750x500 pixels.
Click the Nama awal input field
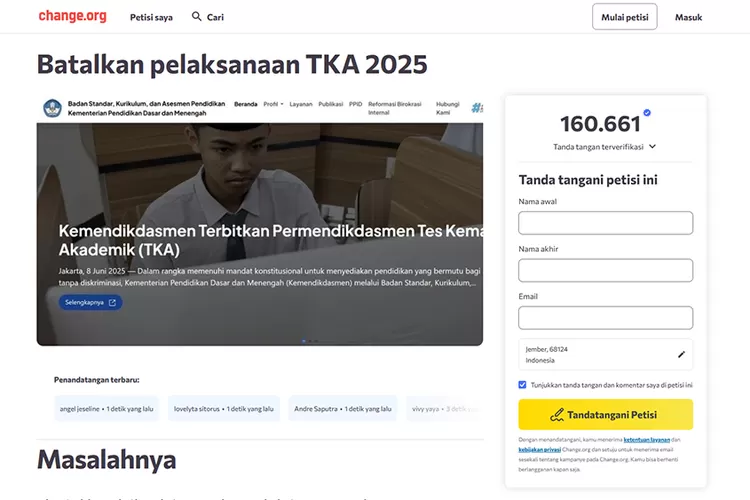[x=606, y=223]
